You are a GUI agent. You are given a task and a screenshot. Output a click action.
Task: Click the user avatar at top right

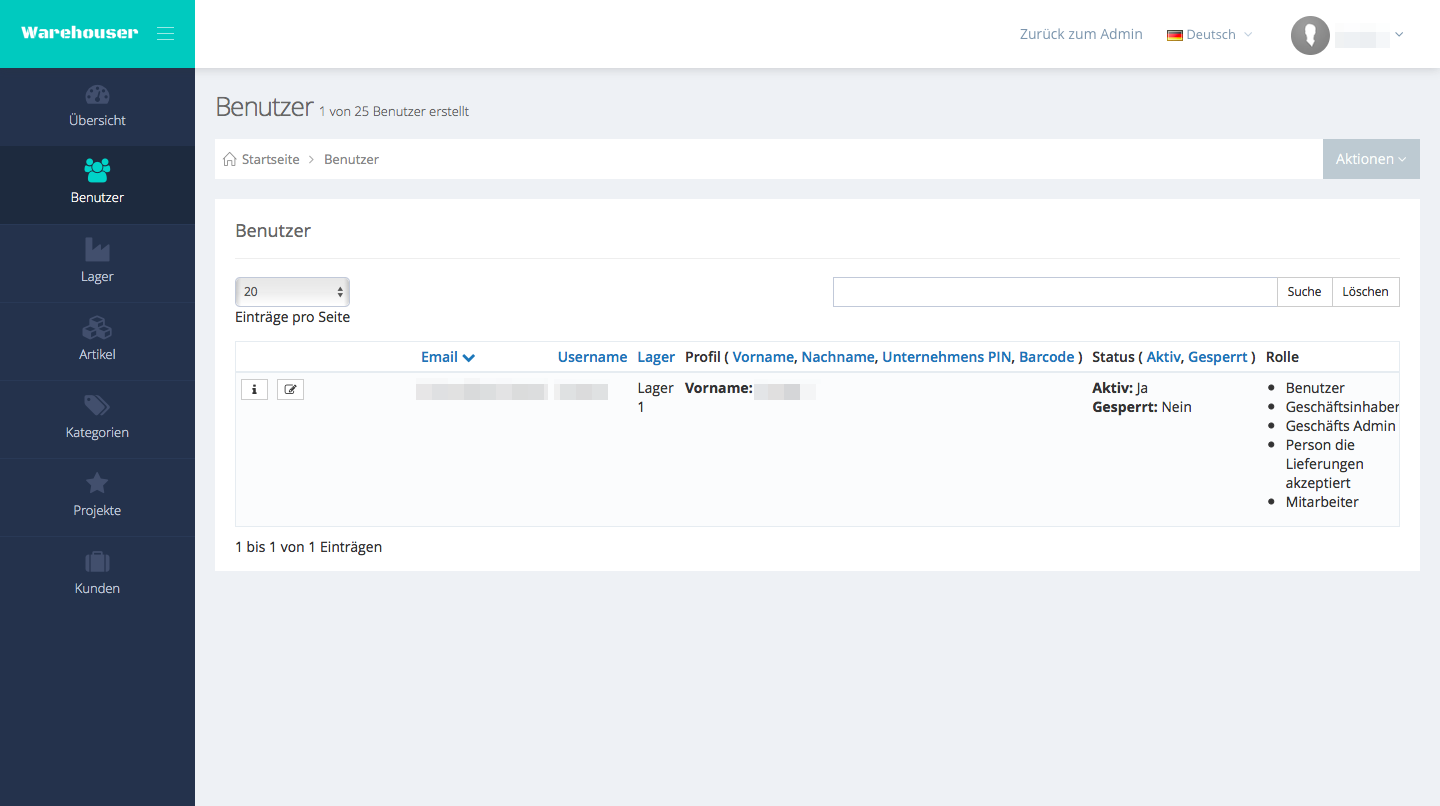pos(1310,35)
